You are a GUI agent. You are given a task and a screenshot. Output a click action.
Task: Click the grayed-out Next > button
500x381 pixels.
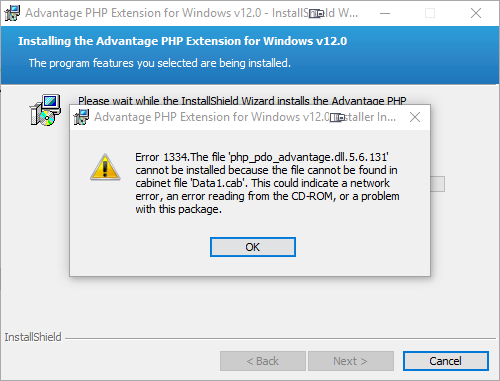coord(351,361)
